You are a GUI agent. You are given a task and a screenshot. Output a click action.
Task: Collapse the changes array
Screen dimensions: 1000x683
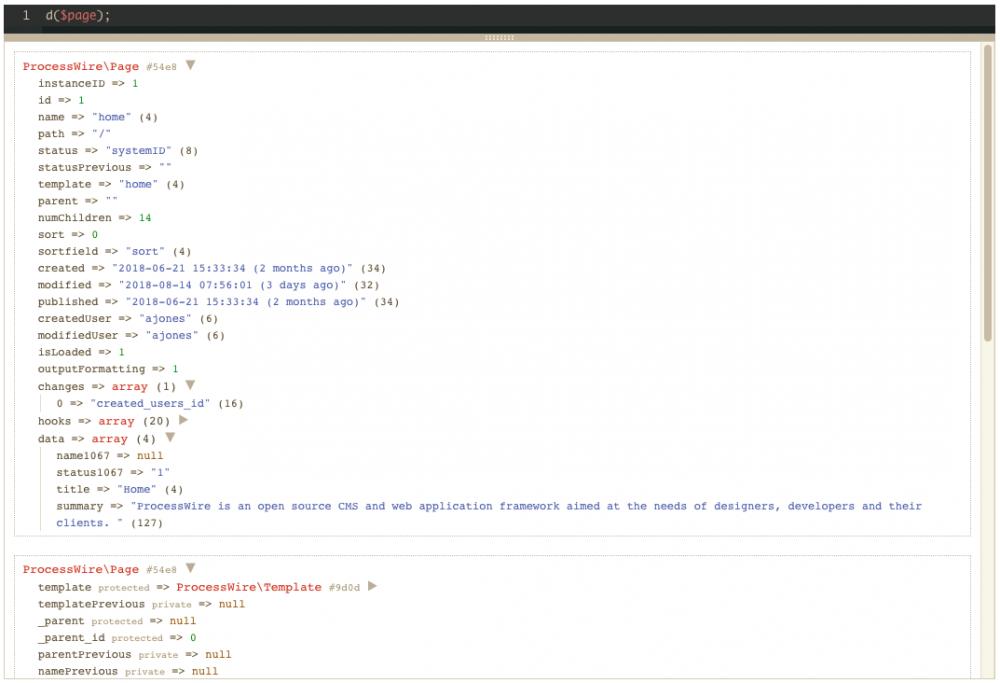(x=190, y=384)
